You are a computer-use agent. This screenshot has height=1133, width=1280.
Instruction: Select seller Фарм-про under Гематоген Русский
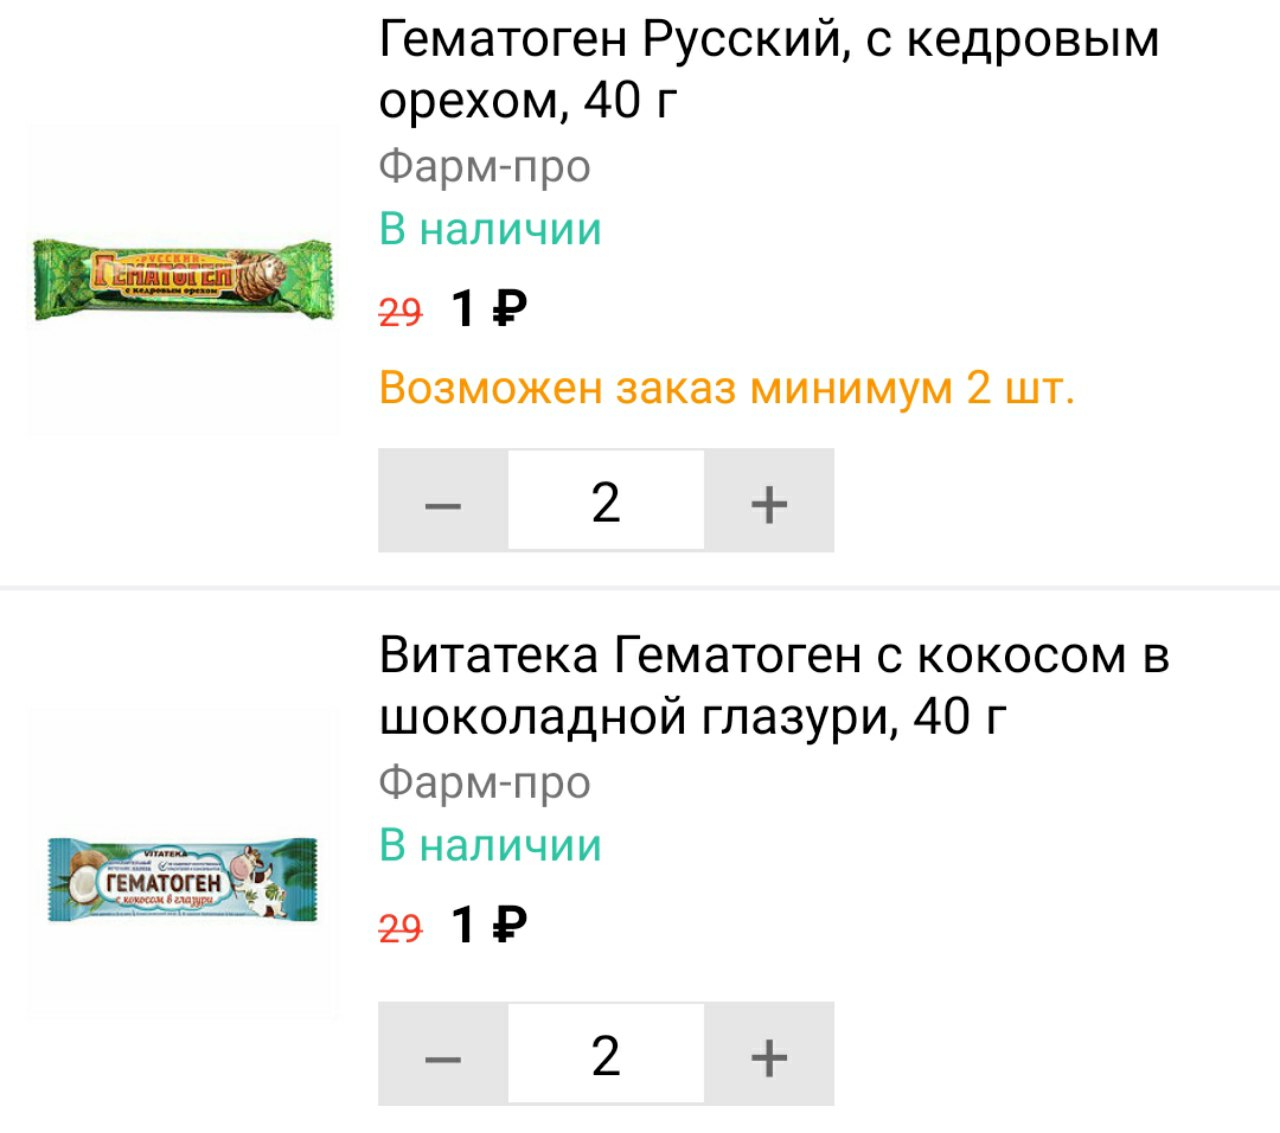[x=484, y=166]
